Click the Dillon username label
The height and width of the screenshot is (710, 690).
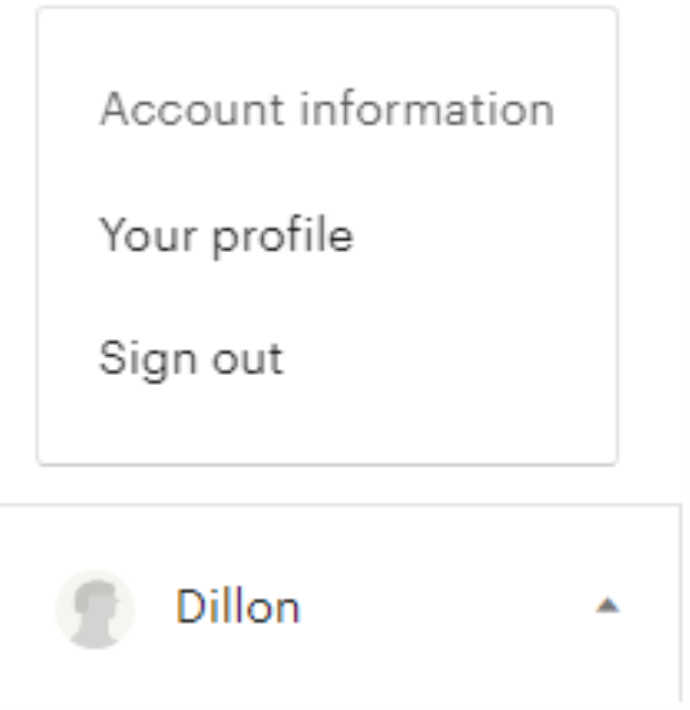tap(238, 606)
